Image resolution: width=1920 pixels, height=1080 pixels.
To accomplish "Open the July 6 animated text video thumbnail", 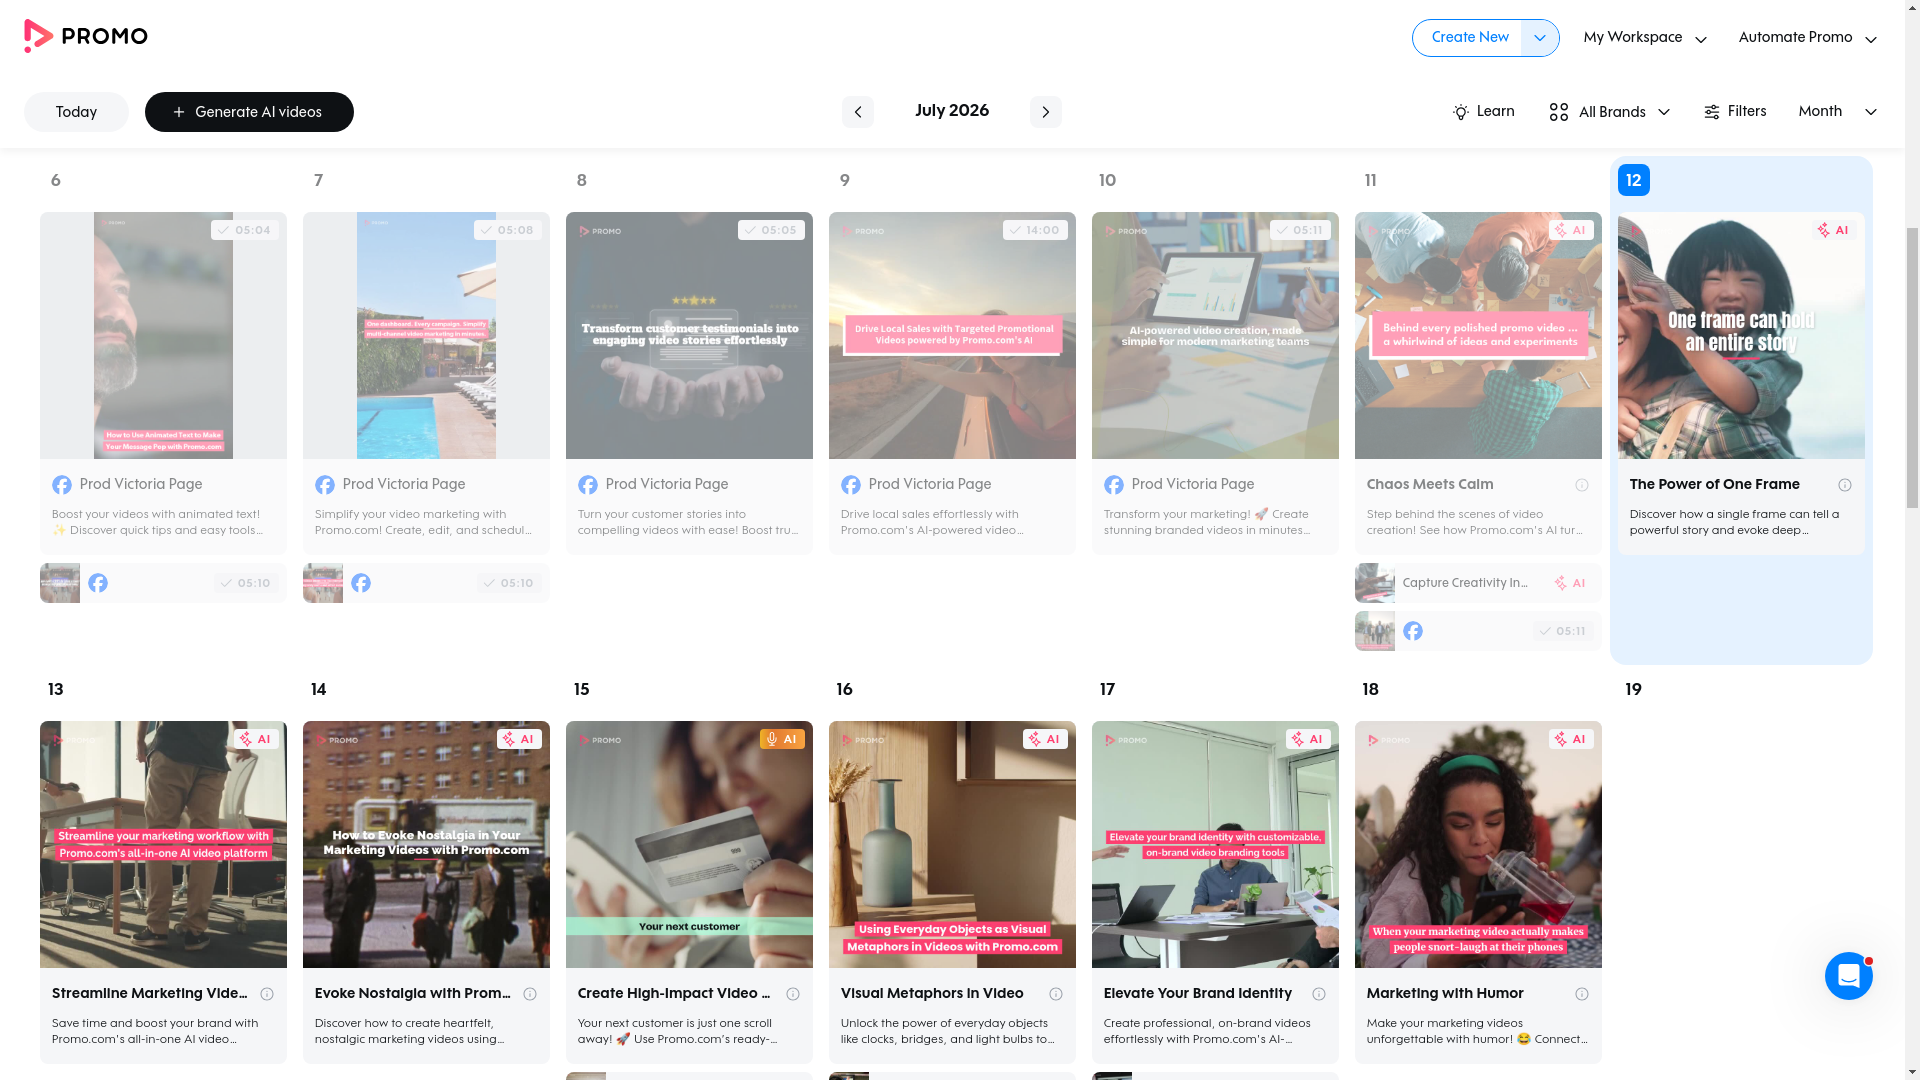I will [163, 335].
